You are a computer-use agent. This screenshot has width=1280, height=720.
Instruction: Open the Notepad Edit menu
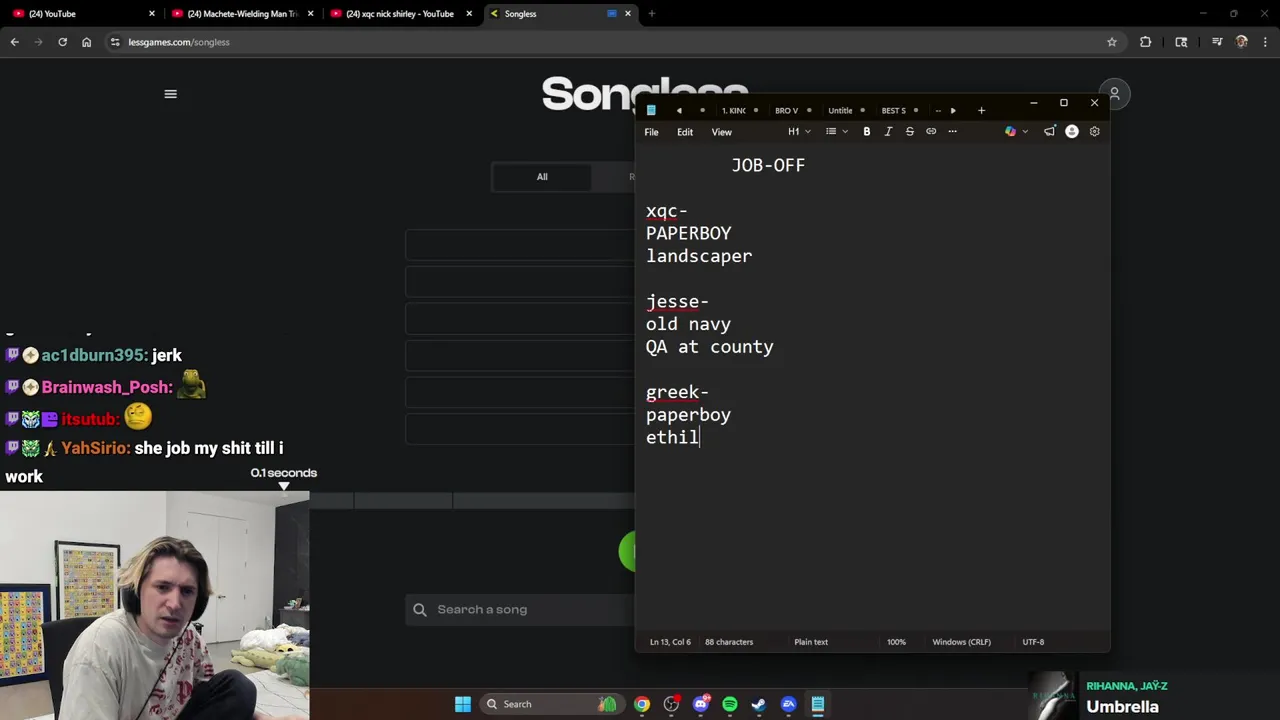pyautogui.click(x=685, y=132)
